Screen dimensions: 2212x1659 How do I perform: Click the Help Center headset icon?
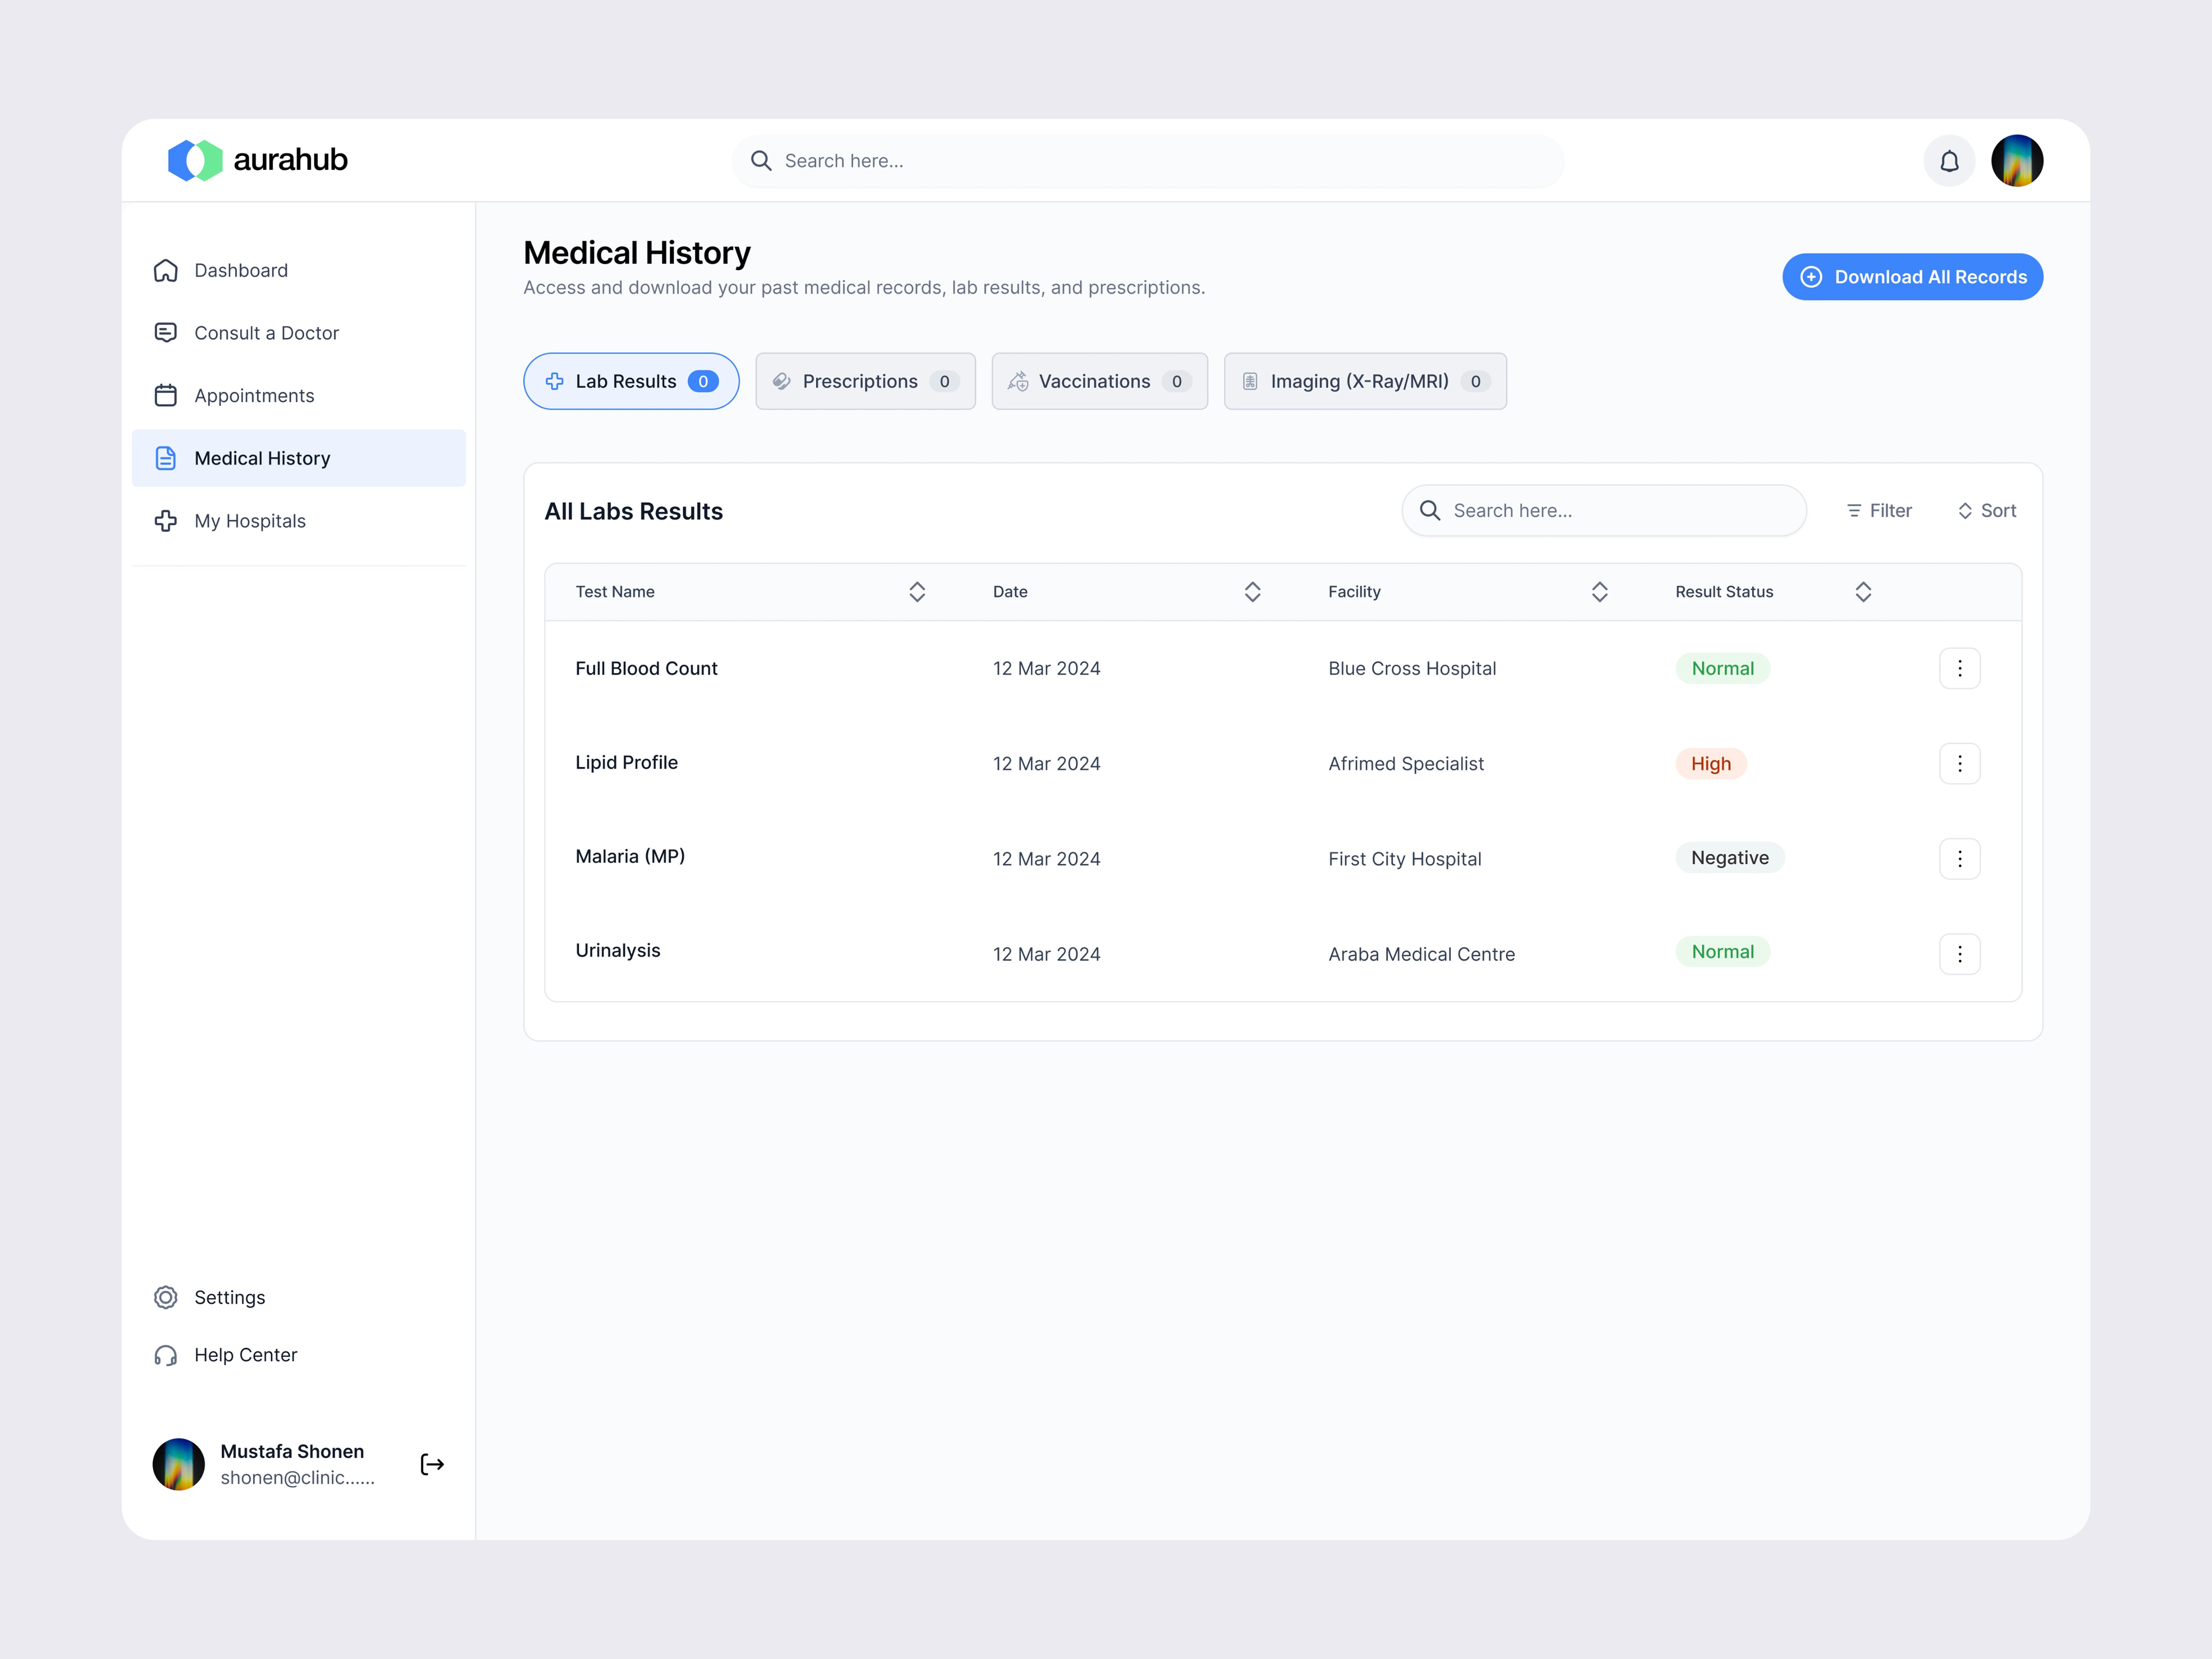[166, 1355]
